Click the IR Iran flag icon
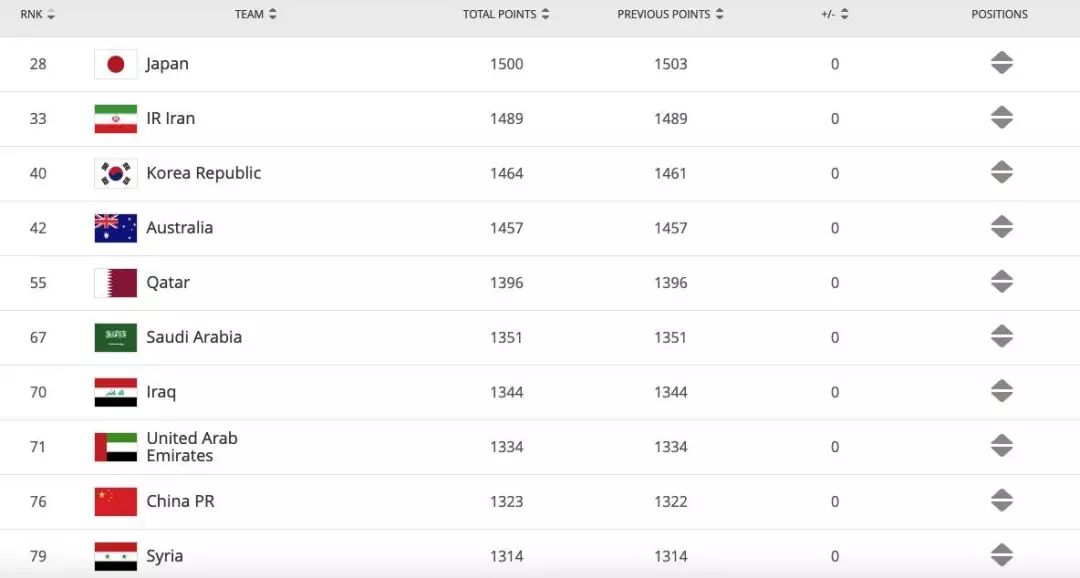This screenshot has width=1080, height=578. tap(116, 118)
